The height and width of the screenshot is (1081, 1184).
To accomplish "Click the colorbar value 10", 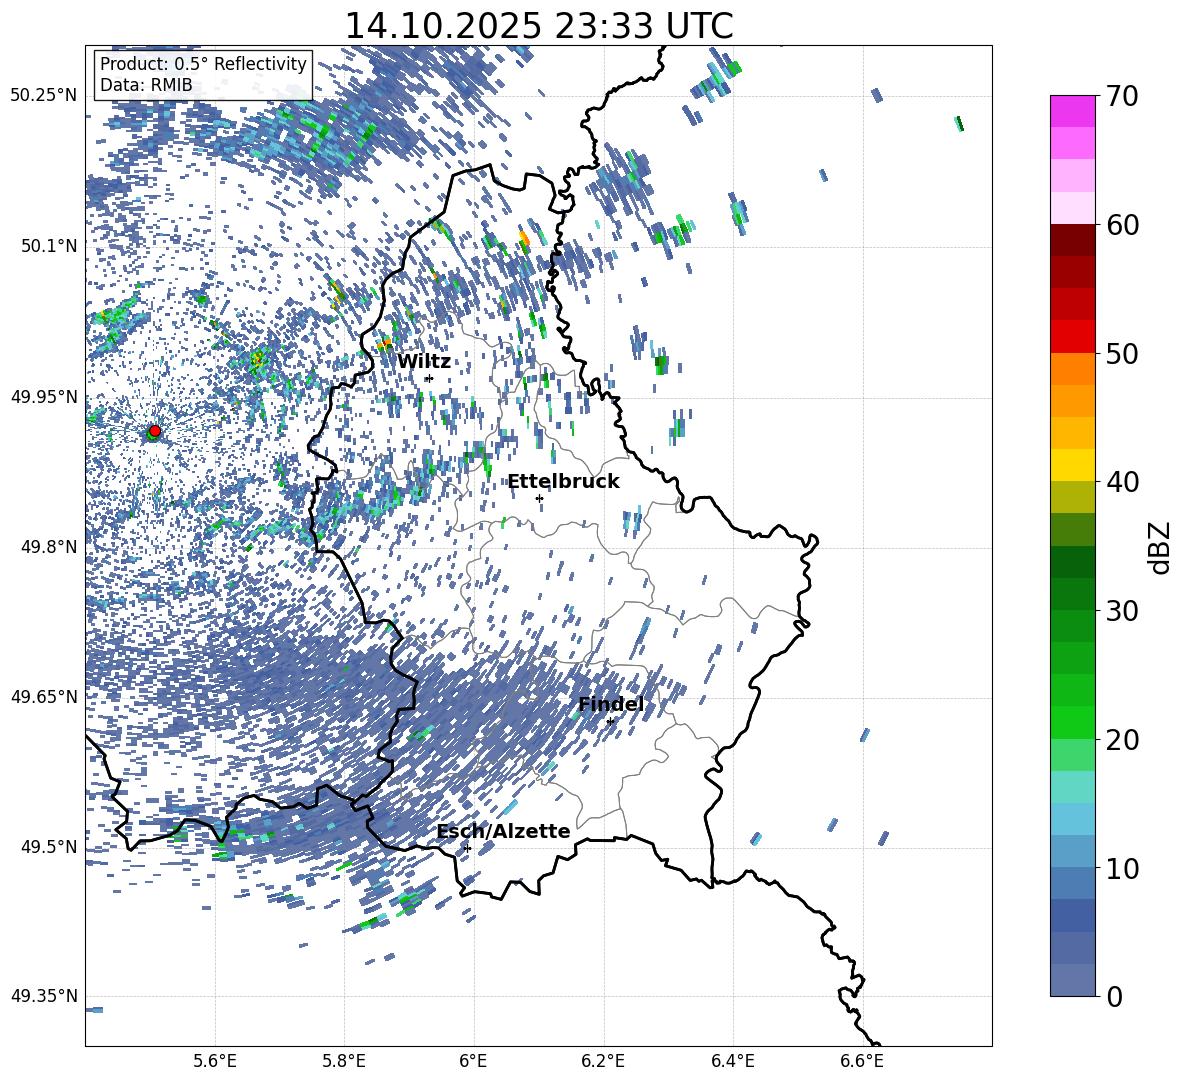I will (1122, 868).
